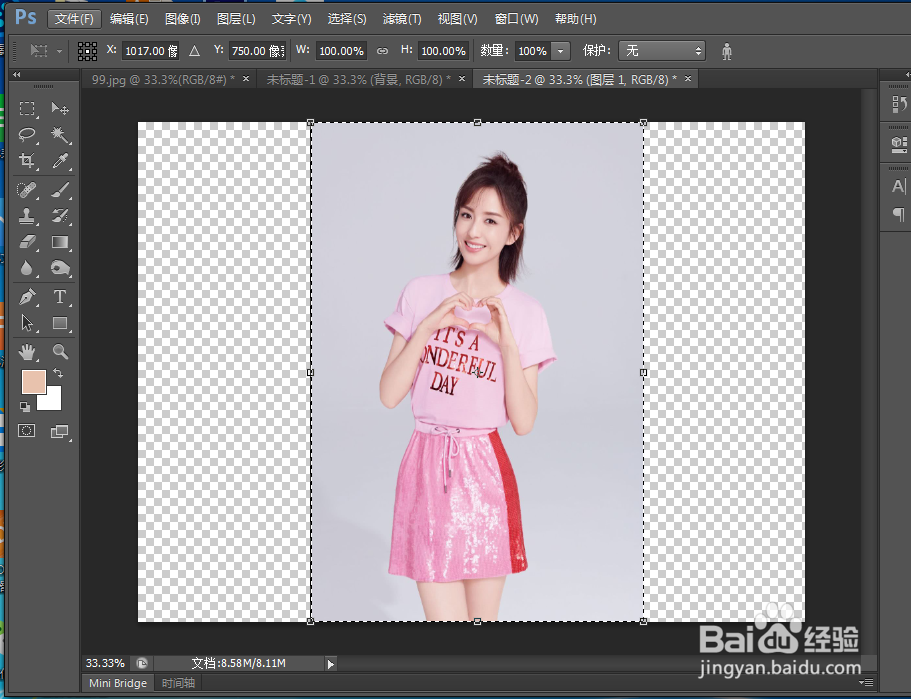911x699 pixels.
Task: Toggle relative positioning triangle in options bar
Action: click(195, 51)
